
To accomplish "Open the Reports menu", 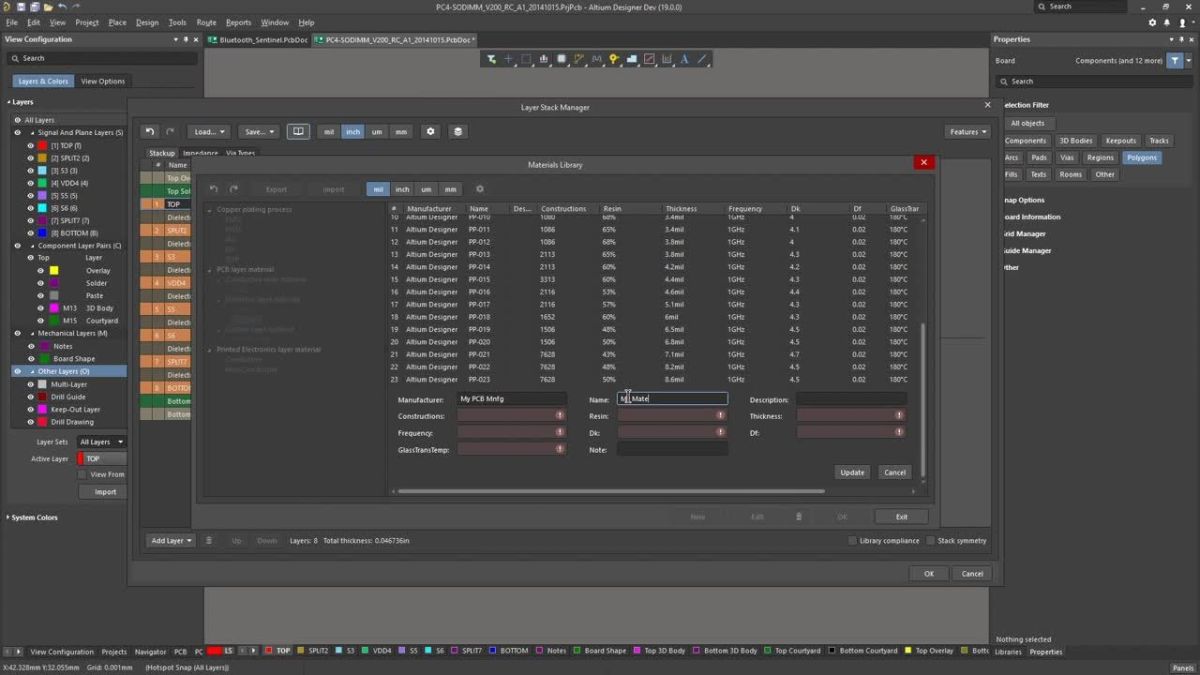I will click(x=238, y=22).
